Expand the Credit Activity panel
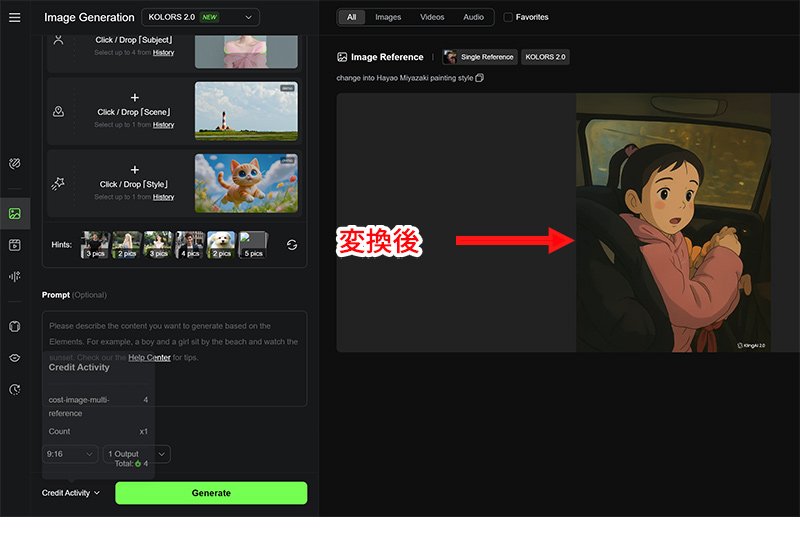This screenshot has height=537, width=800. [71, 493]
